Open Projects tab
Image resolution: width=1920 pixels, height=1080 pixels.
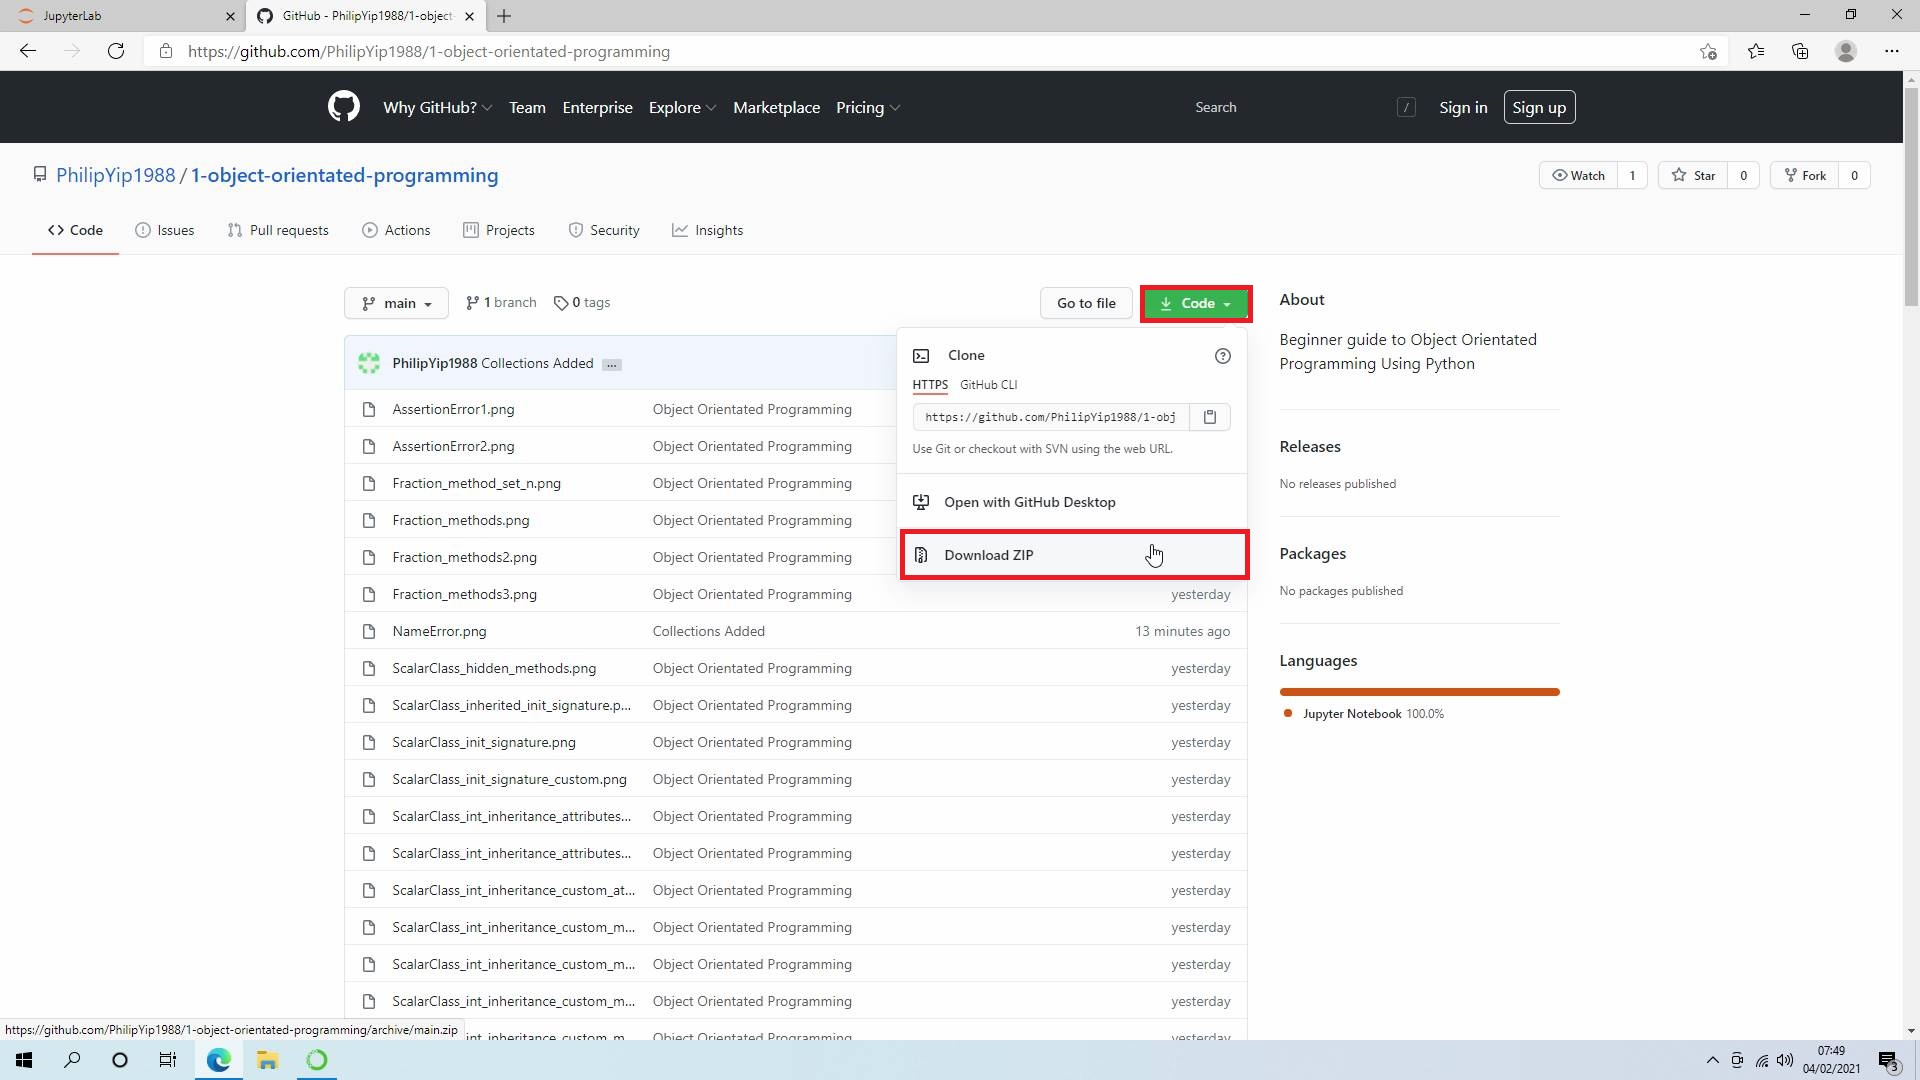tap(499, 230)
